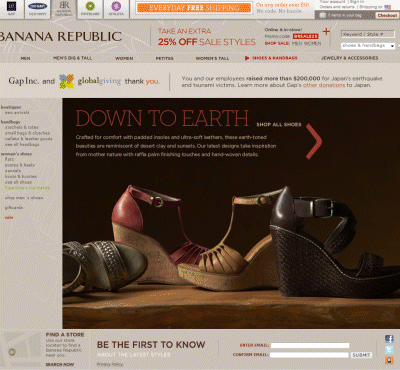The height and width of the screenshot is (370, 400).
Task: Click the red sale sidebar link
Action: (9, 218)
